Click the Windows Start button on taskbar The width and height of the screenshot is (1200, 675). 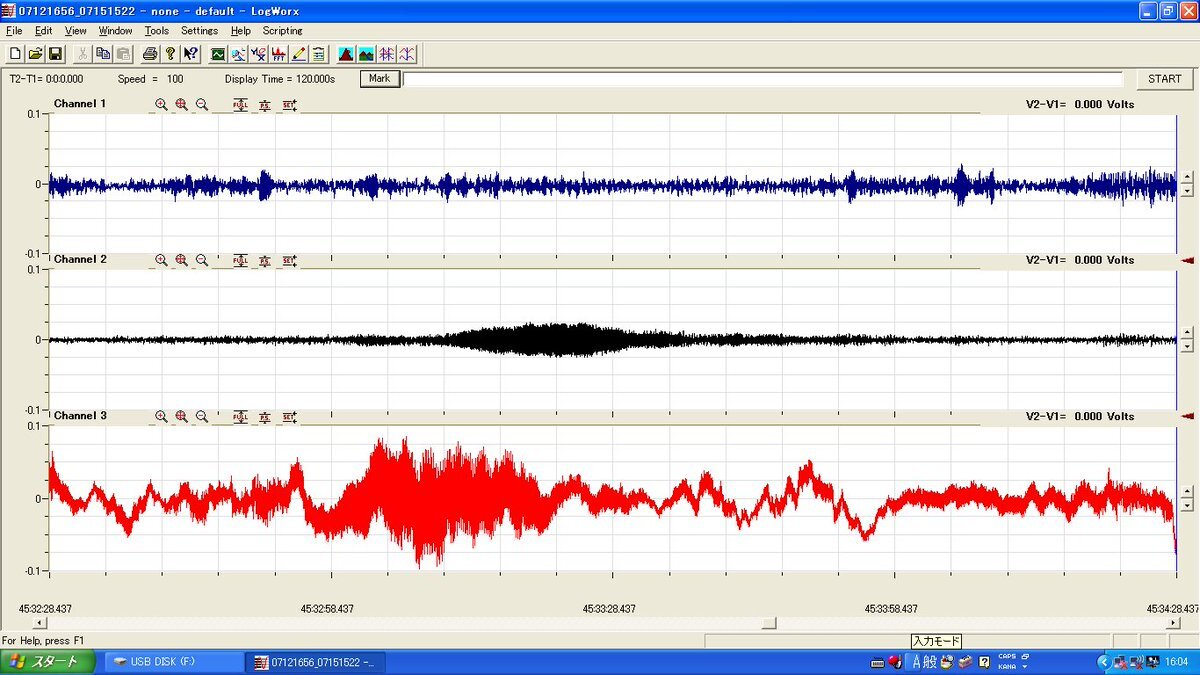[x=47, y=662]
